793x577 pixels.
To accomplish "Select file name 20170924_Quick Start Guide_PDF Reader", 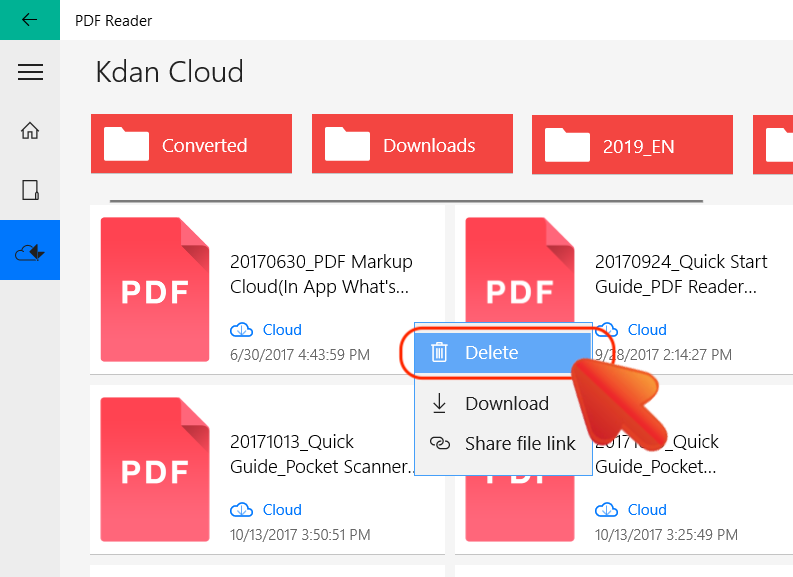I will pyautogui.click(x=681, y=274).
